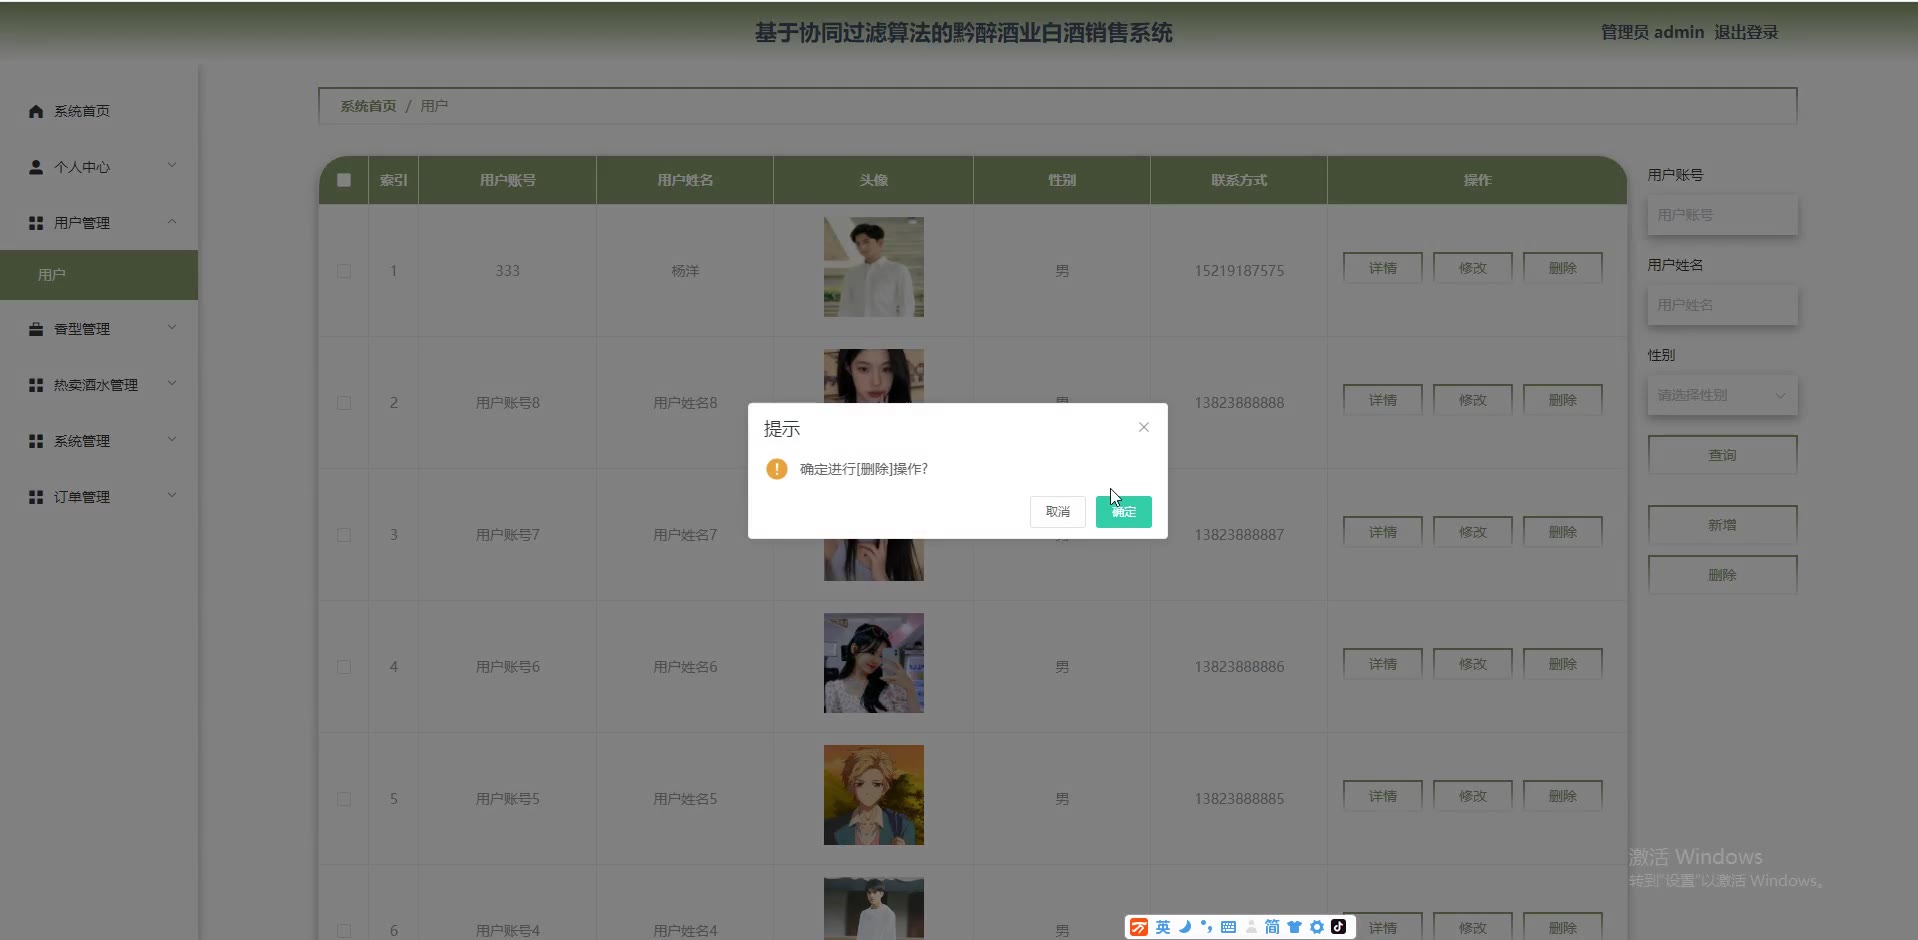Click 修改 for 用户账号5 row
This screenshot has height=940, width=1918.
1473,796
